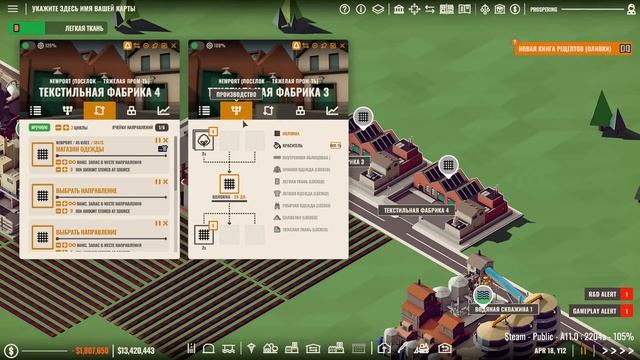Remove the first destination with its X
Viewport: 640px width, 360px height.
pyautogui.click(x=165, y=140)
